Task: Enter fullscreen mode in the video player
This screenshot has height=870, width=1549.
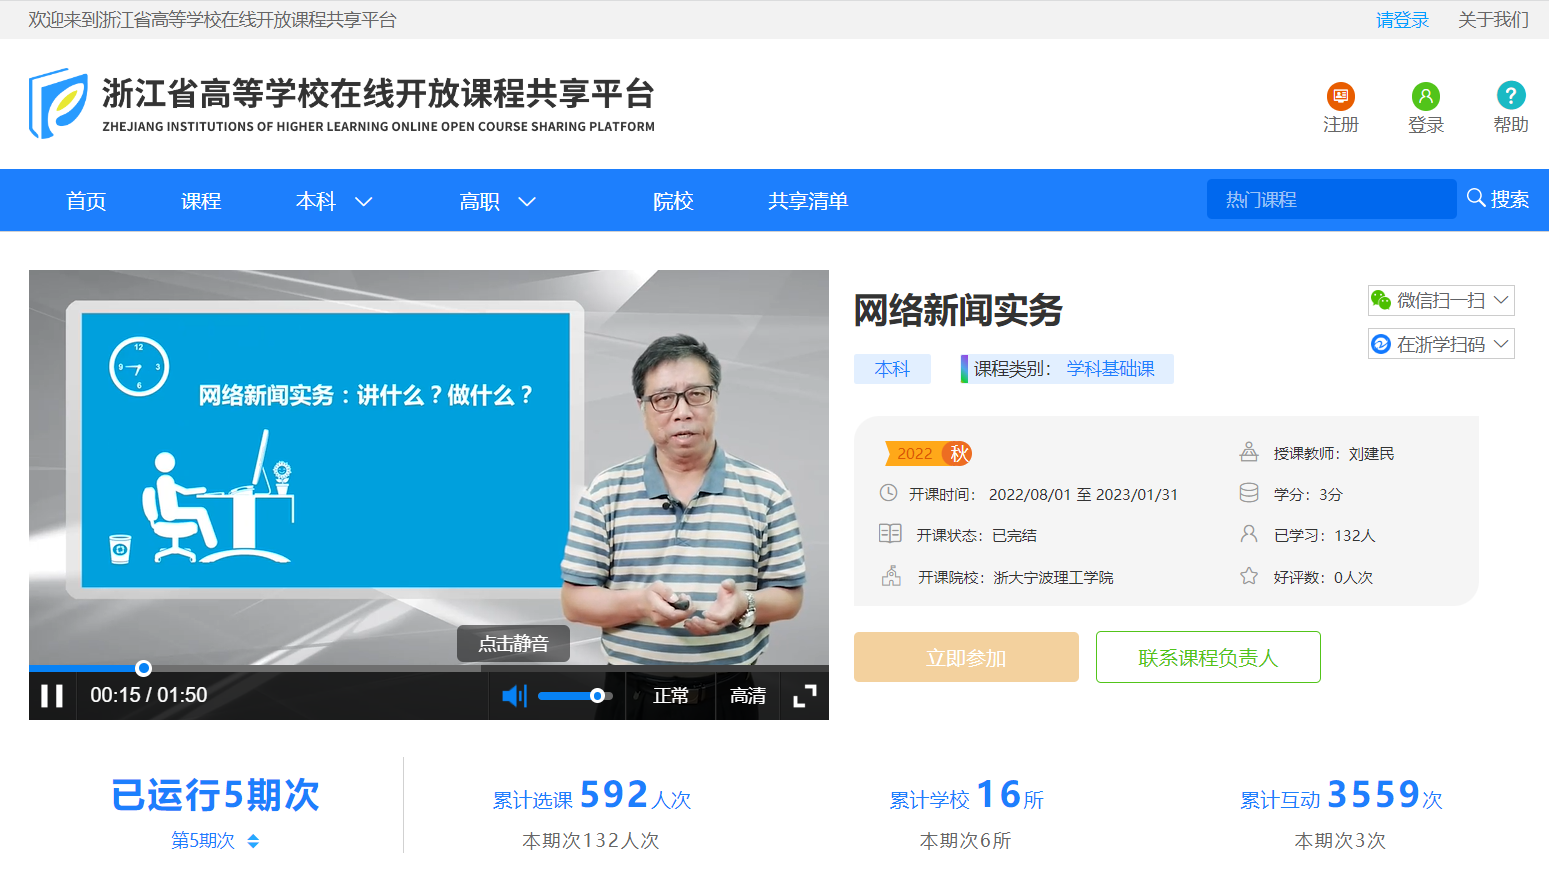Action: pyautogui.click(x=804, y=696)
